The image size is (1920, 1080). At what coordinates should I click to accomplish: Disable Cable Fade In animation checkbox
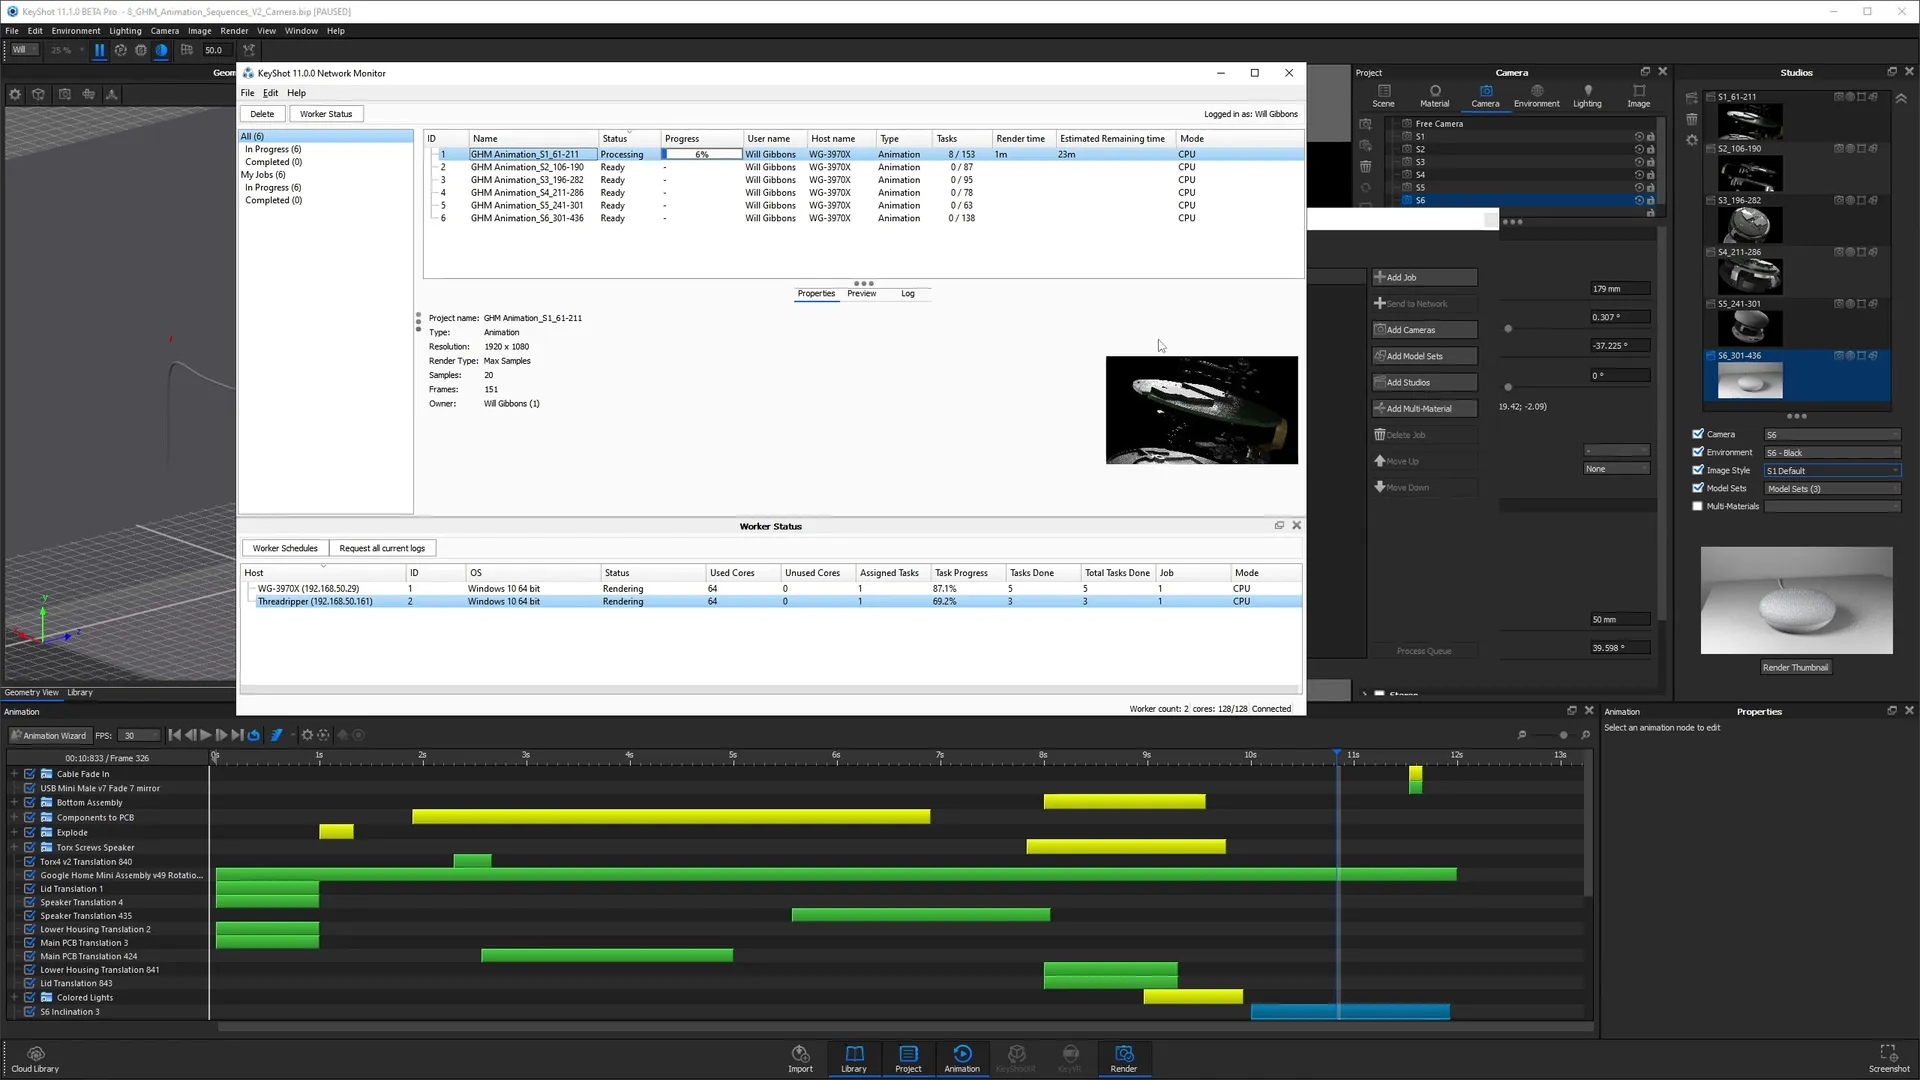[30, 774]
